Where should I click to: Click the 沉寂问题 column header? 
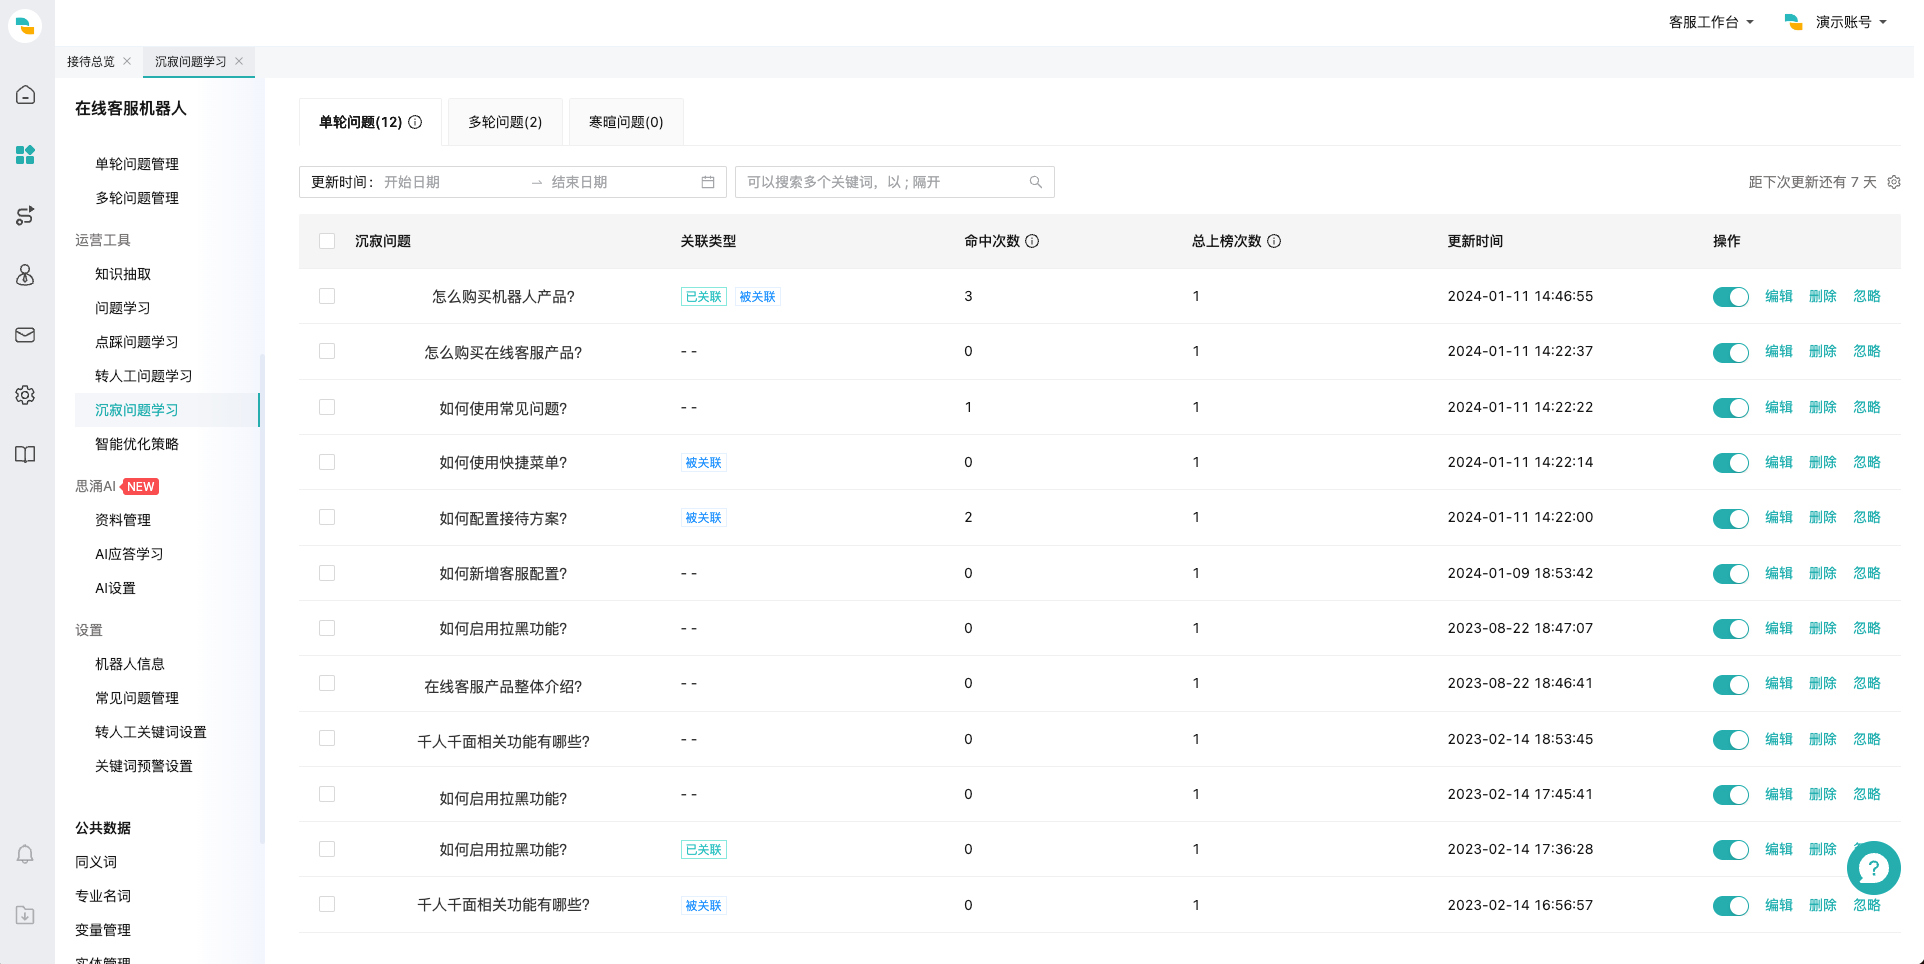coord(383,241)
